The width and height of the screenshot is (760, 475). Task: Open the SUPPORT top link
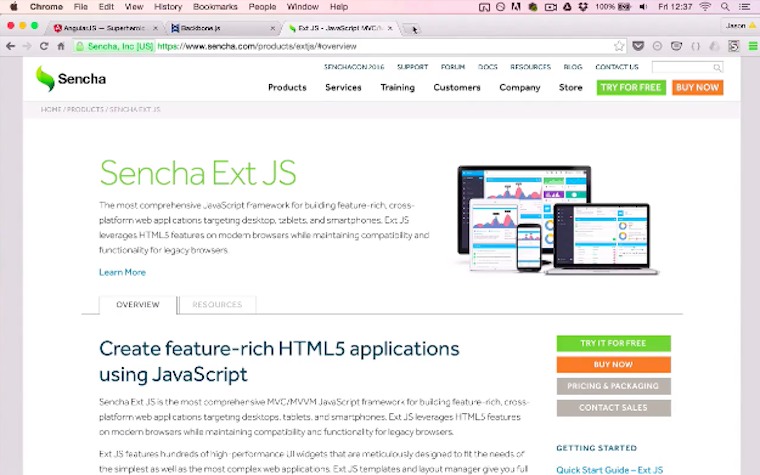[412, 67]
